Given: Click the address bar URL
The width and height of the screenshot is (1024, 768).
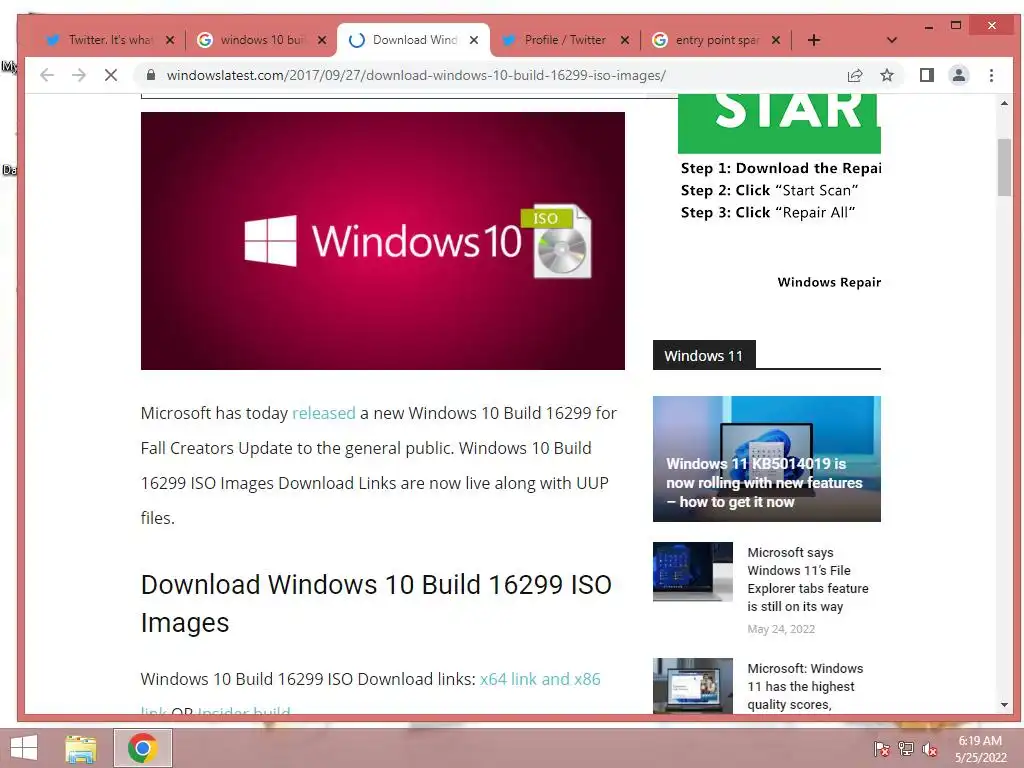Looking at the screenshot, I should point(416,75).
